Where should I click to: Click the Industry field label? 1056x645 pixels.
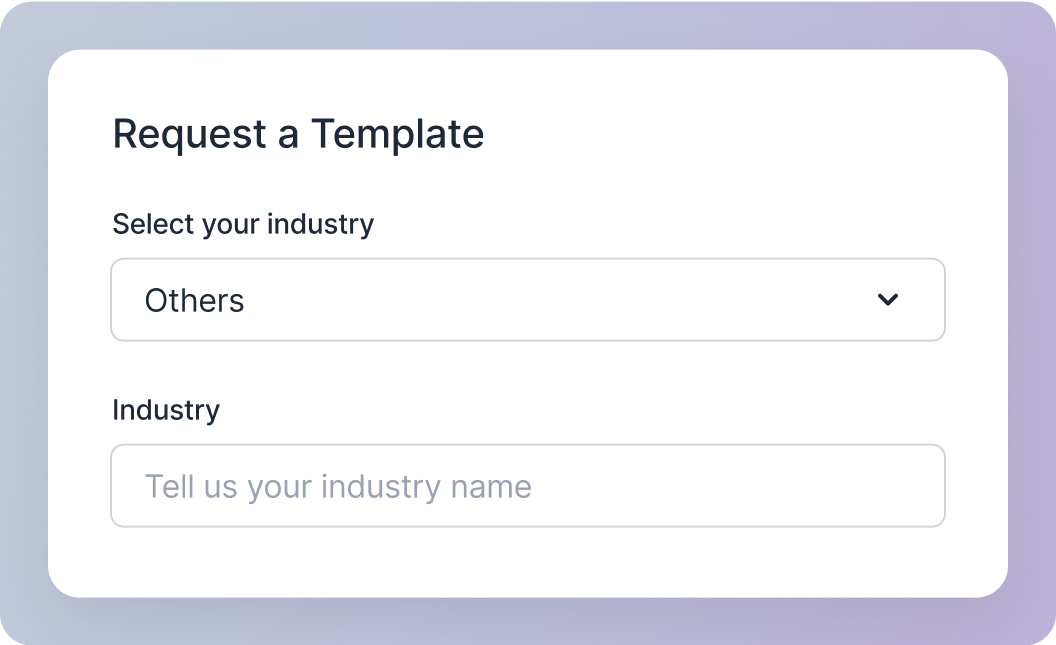pos(166,410)
